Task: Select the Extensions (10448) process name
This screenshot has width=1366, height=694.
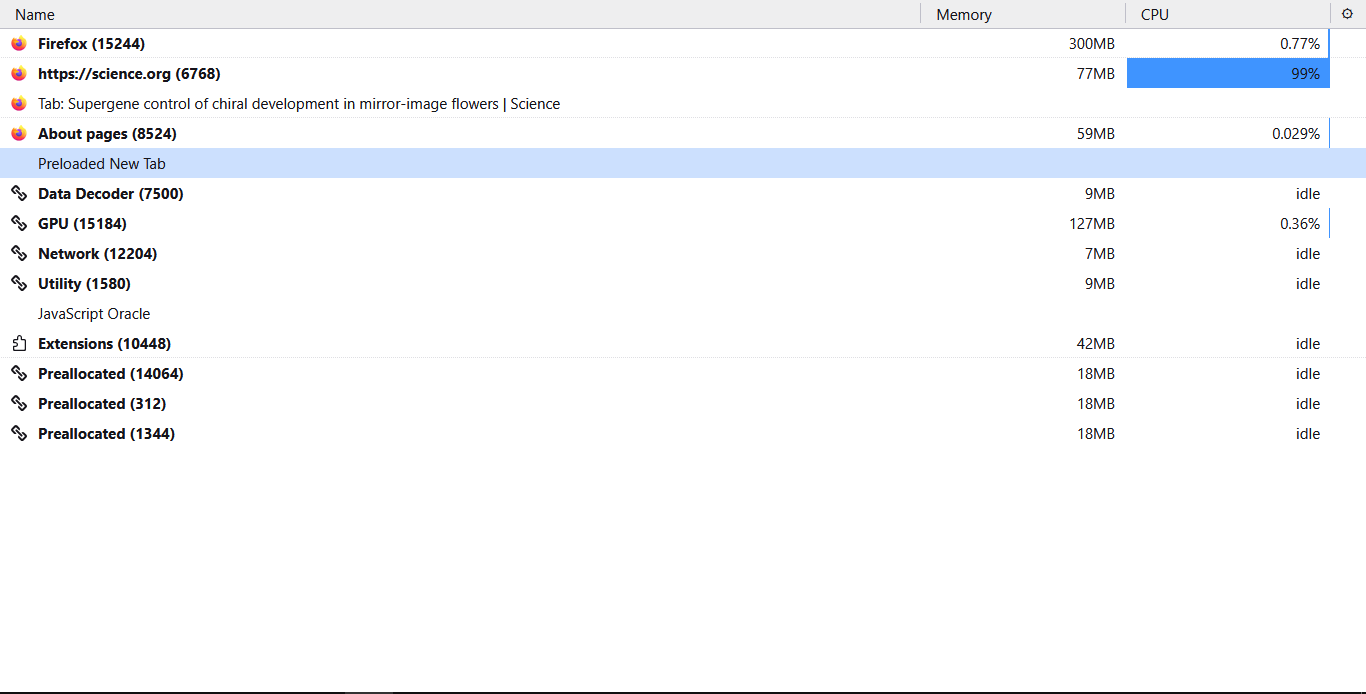Action: (104, 344)
